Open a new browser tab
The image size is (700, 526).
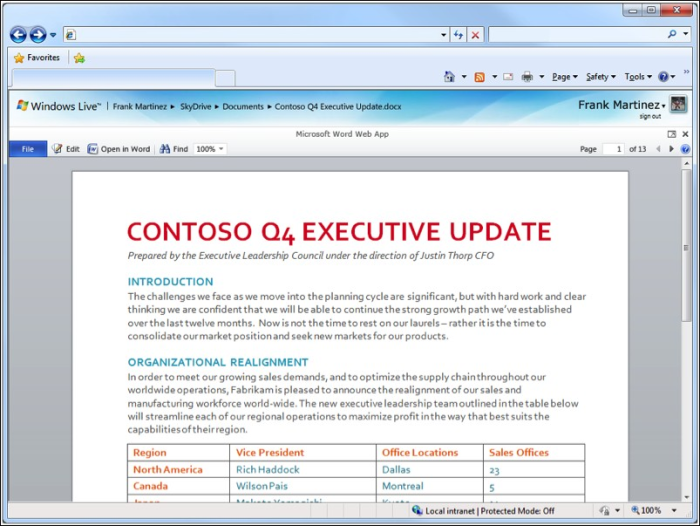225,78
